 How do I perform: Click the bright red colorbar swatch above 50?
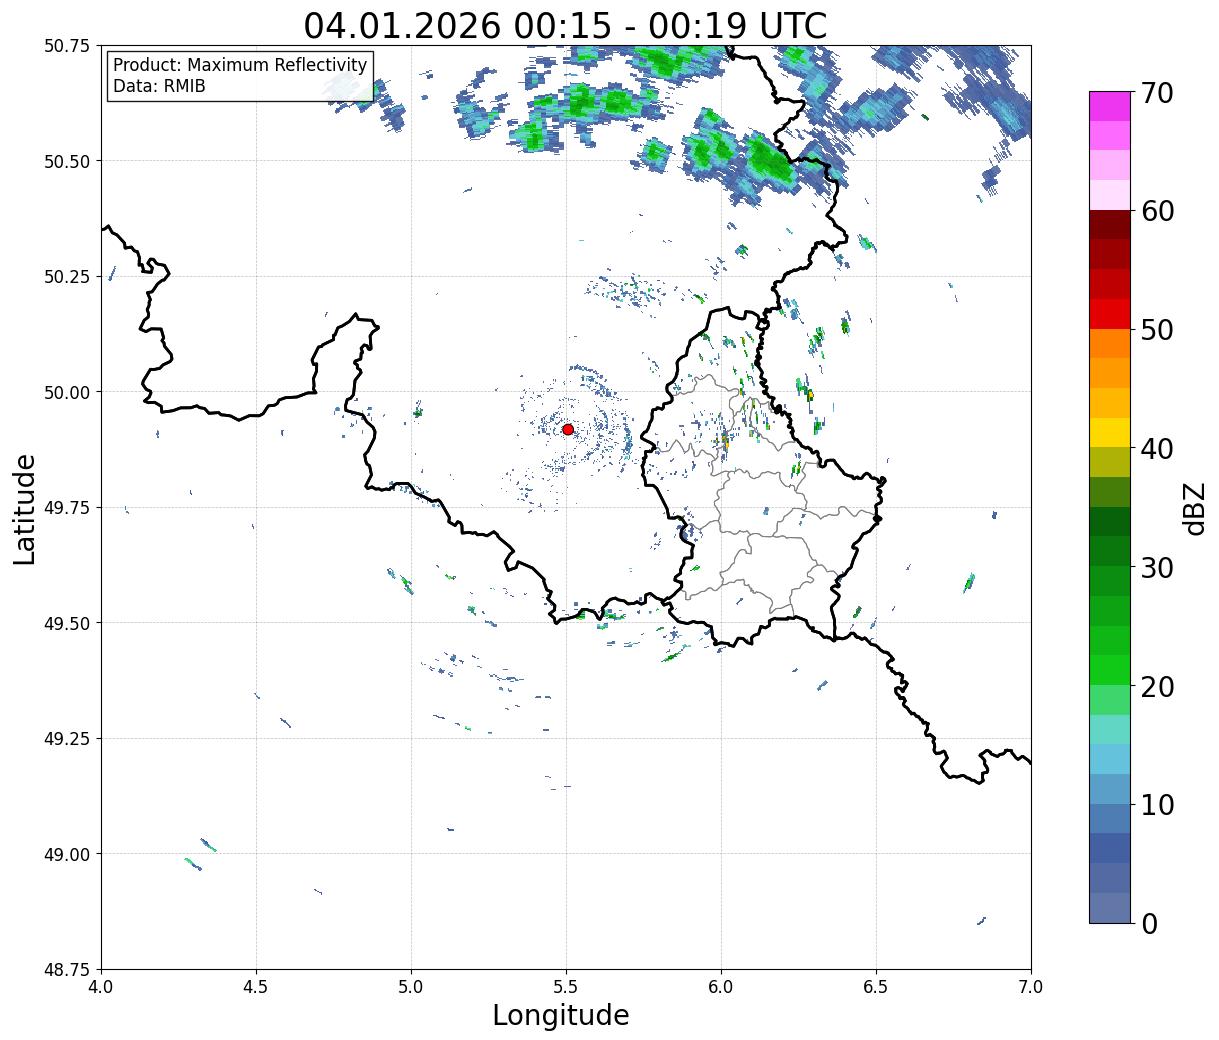(1110, 314)
